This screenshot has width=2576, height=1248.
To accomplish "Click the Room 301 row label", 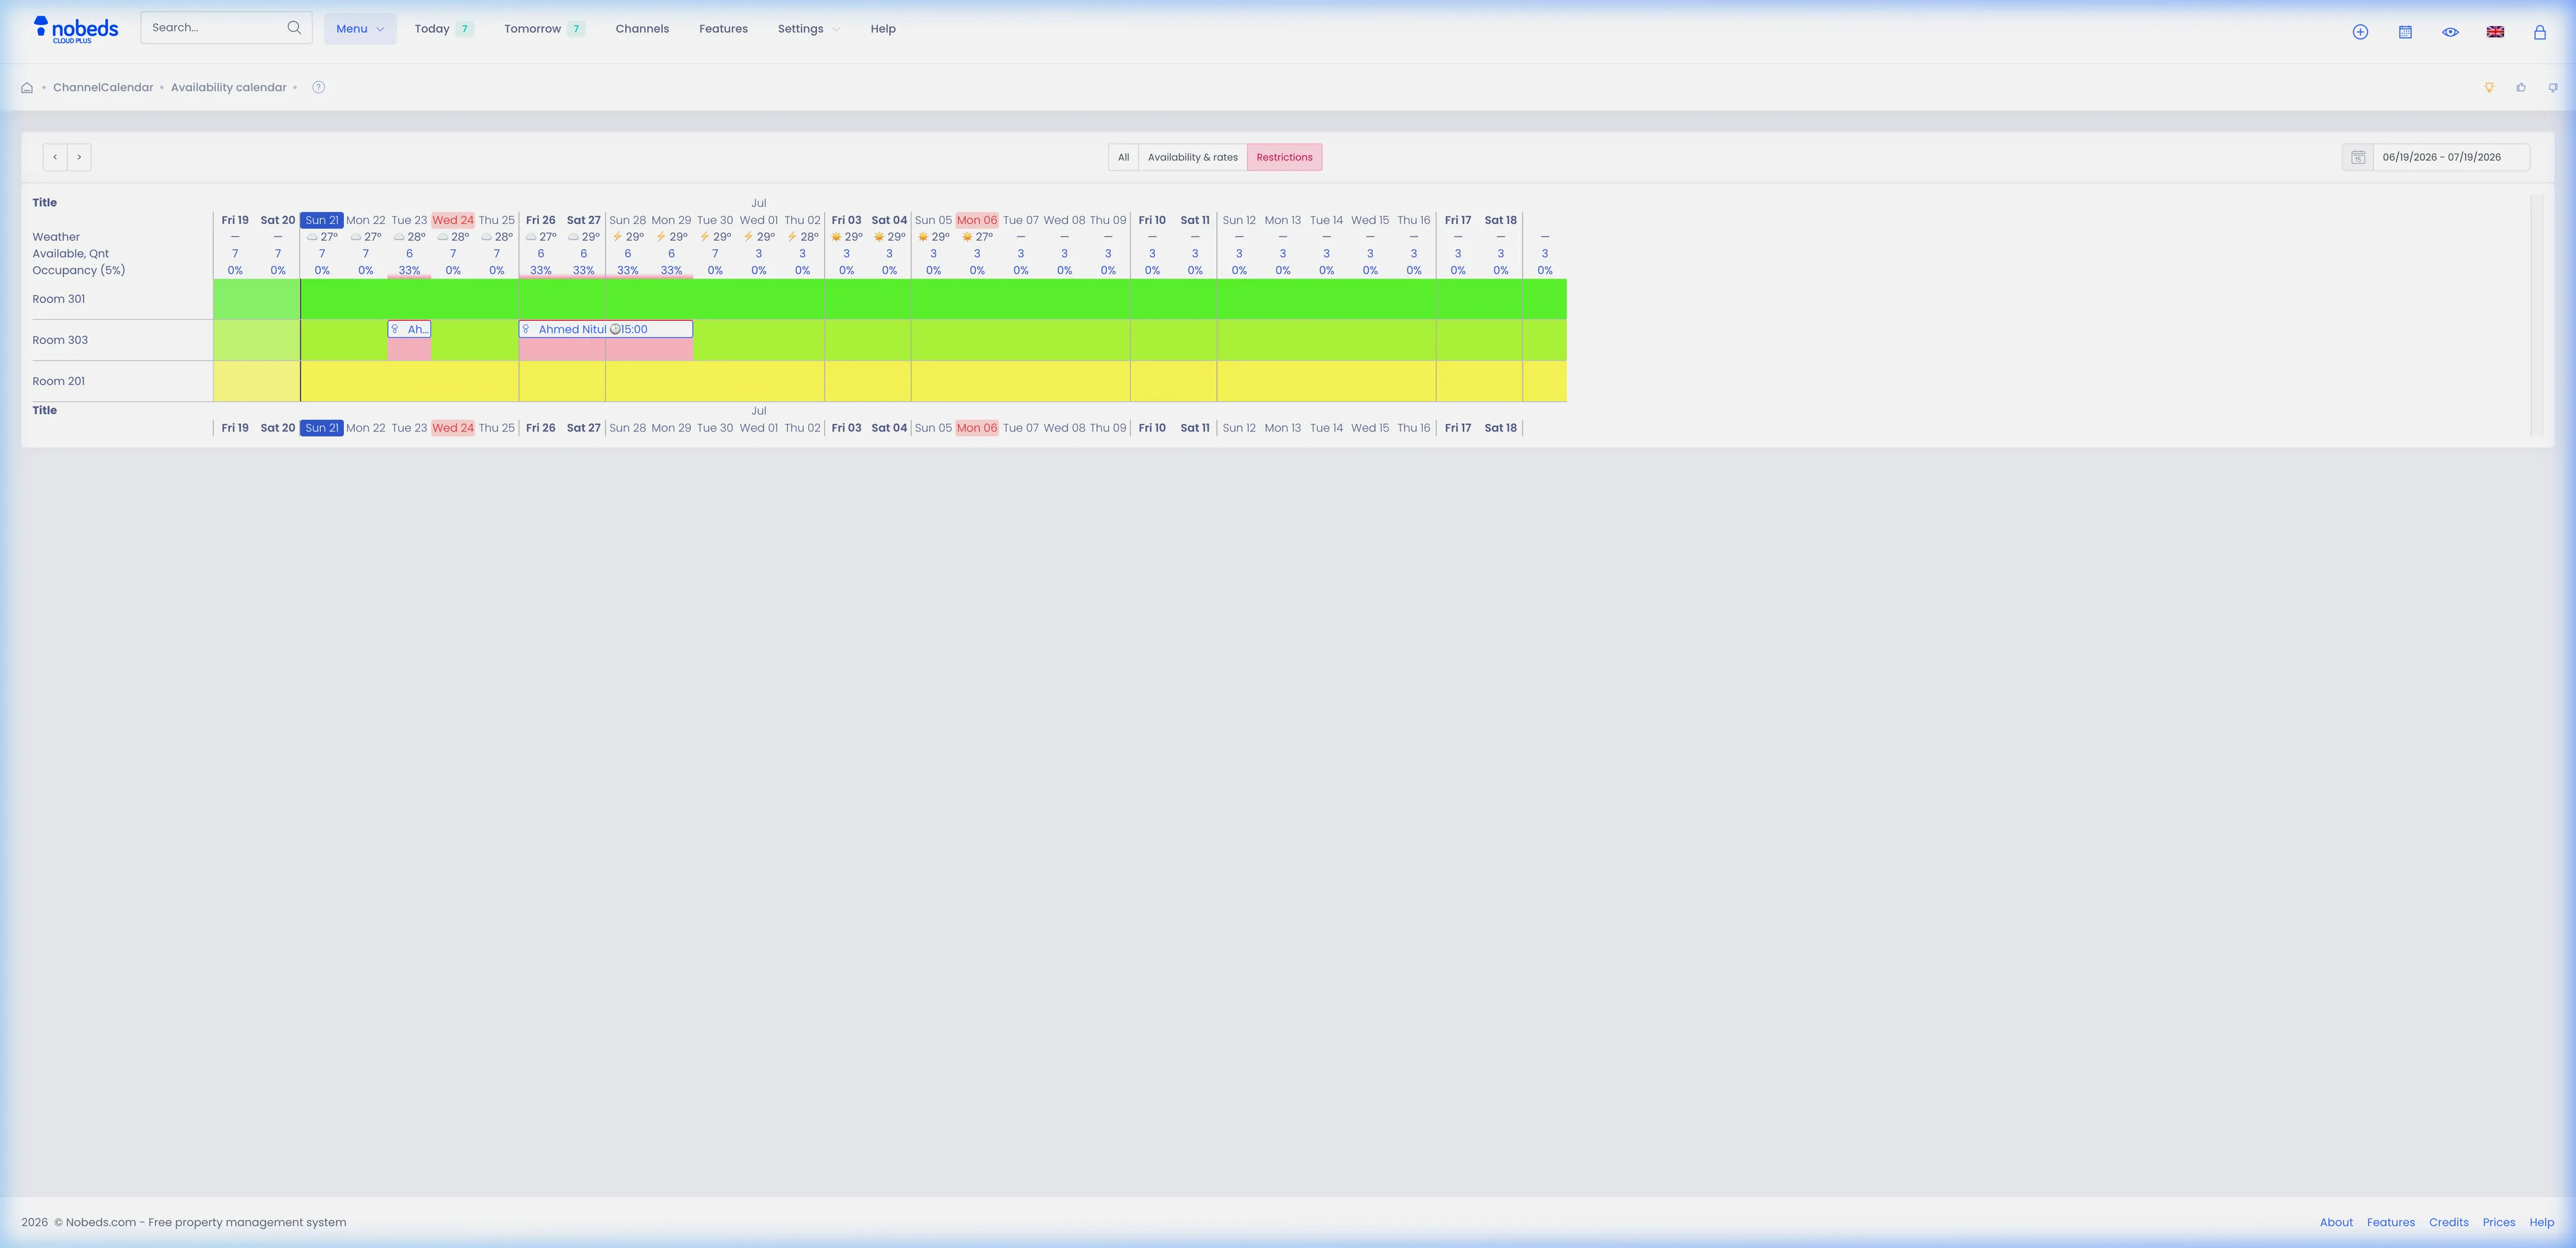I will coord(59,299).
